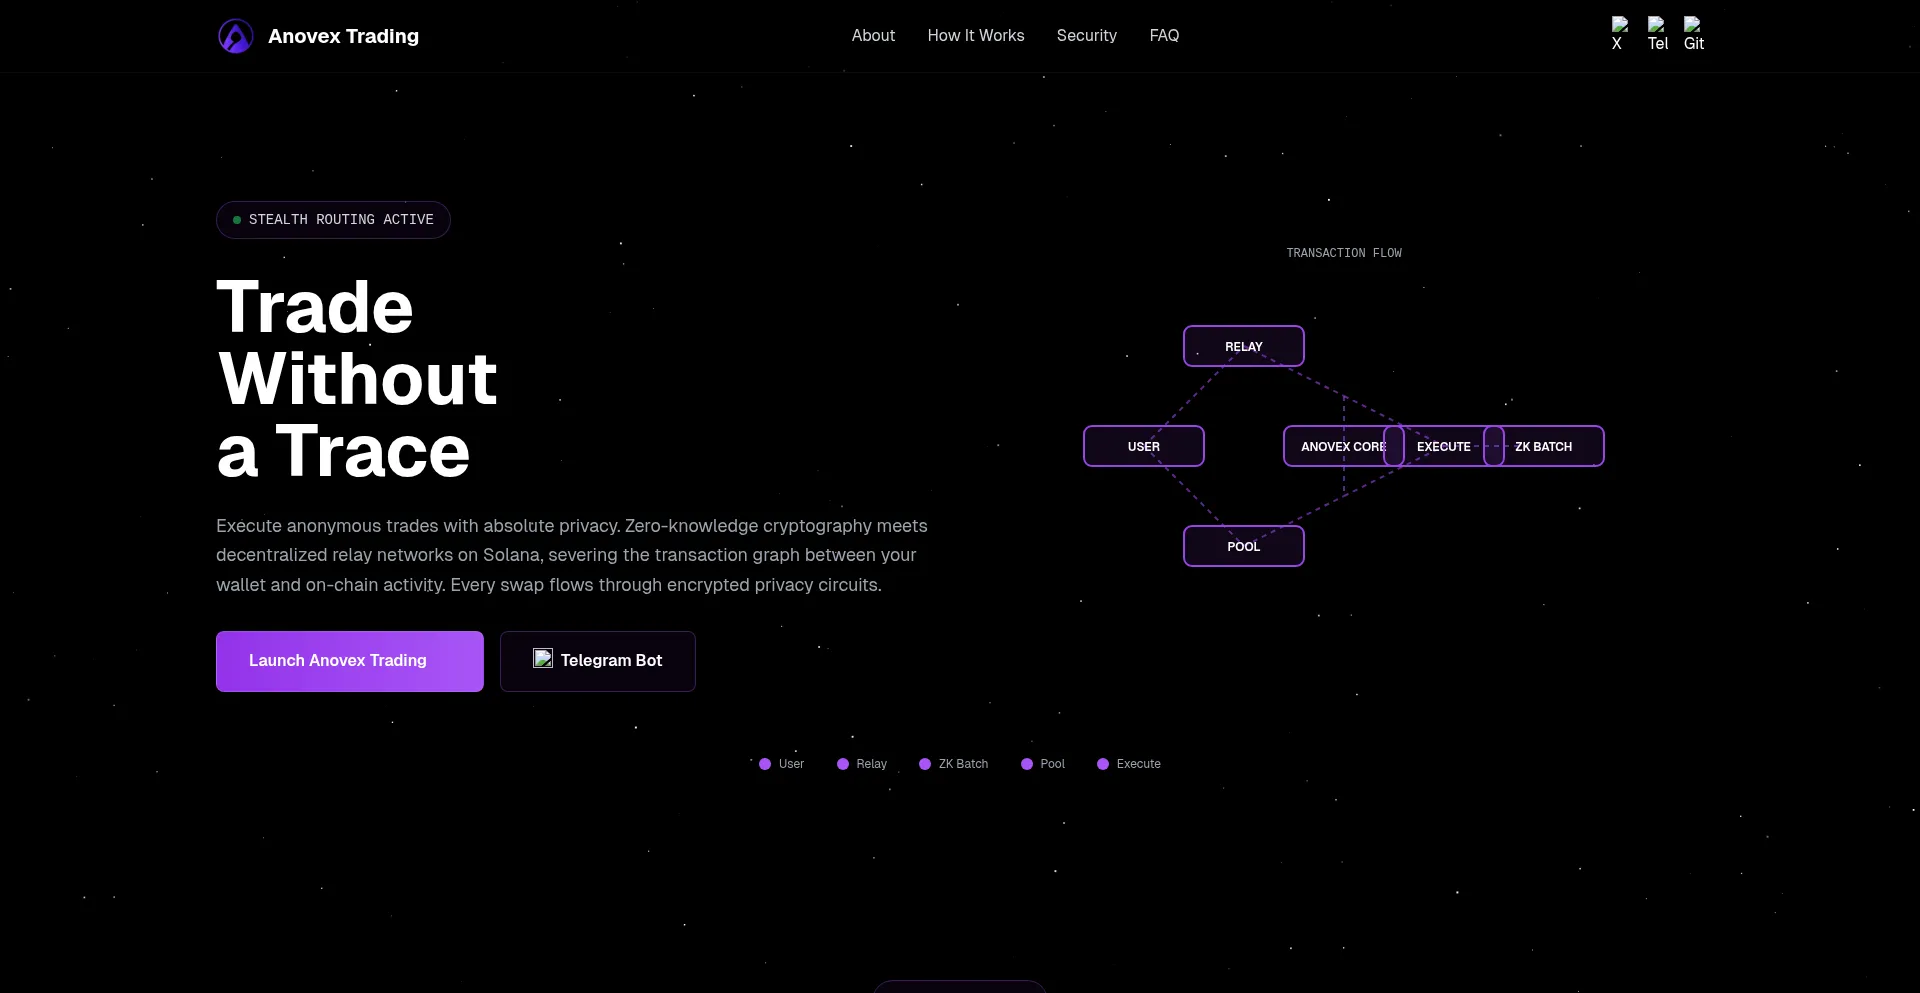Click the Telegram Bot button icon

pyautogui.click(x=543, y=658)
